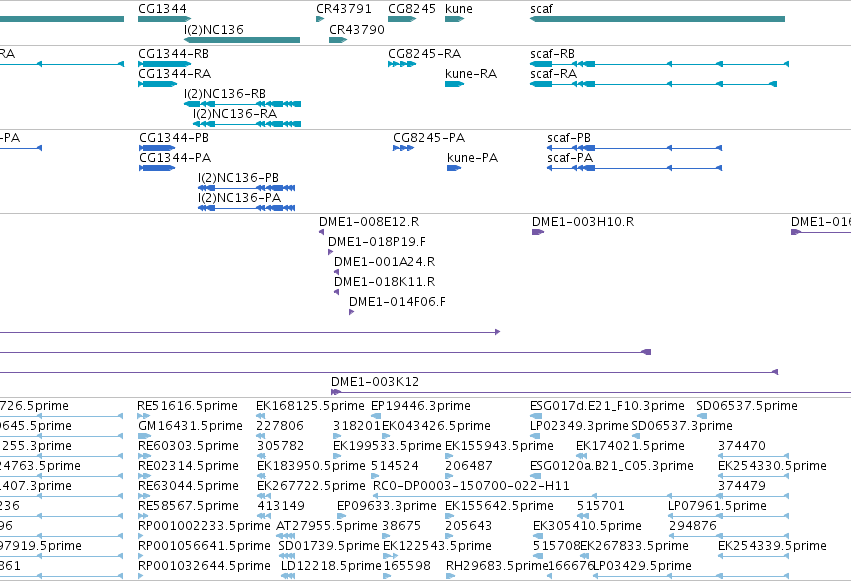851x581 pixels.
Task: Click the CR43790 gene label
Action: point(357,29)
